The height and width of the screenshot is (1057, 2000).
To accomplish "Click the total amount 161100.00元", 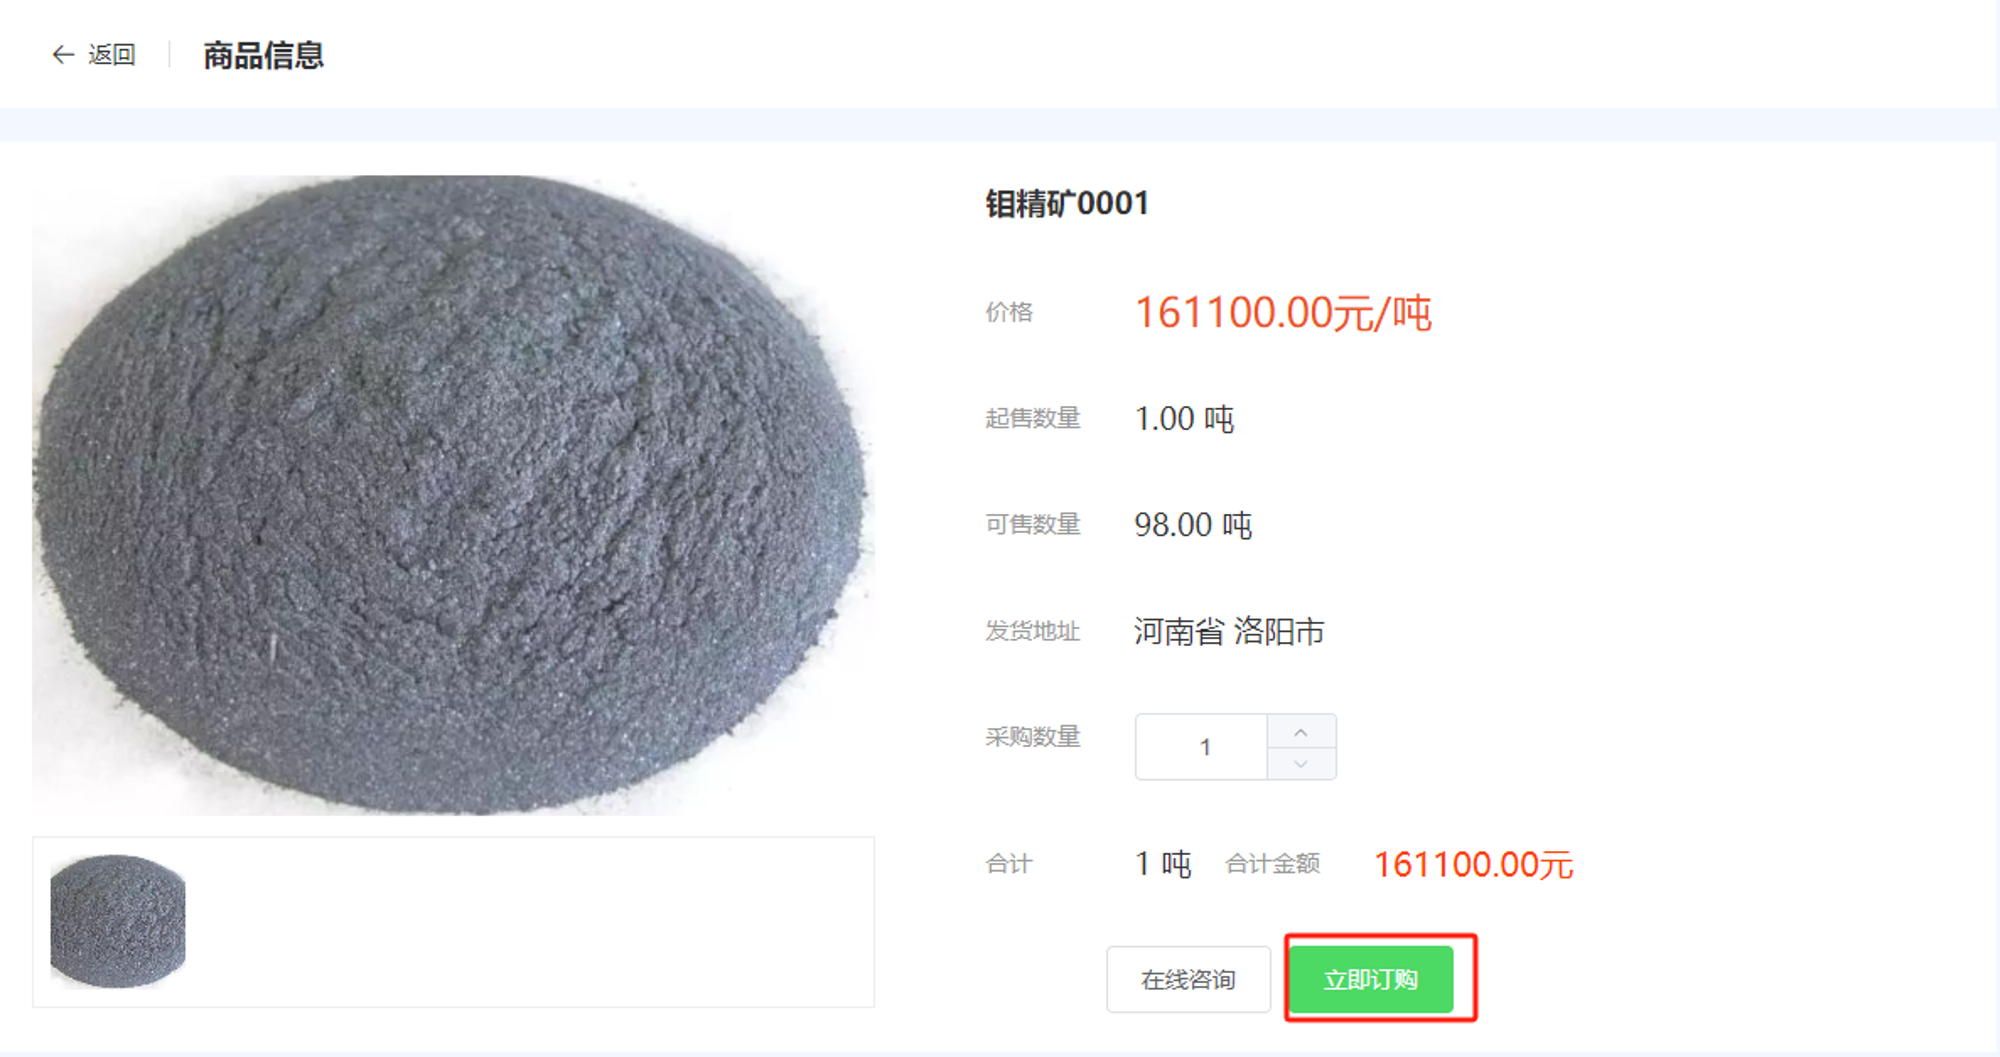I will click(1473, 864).
